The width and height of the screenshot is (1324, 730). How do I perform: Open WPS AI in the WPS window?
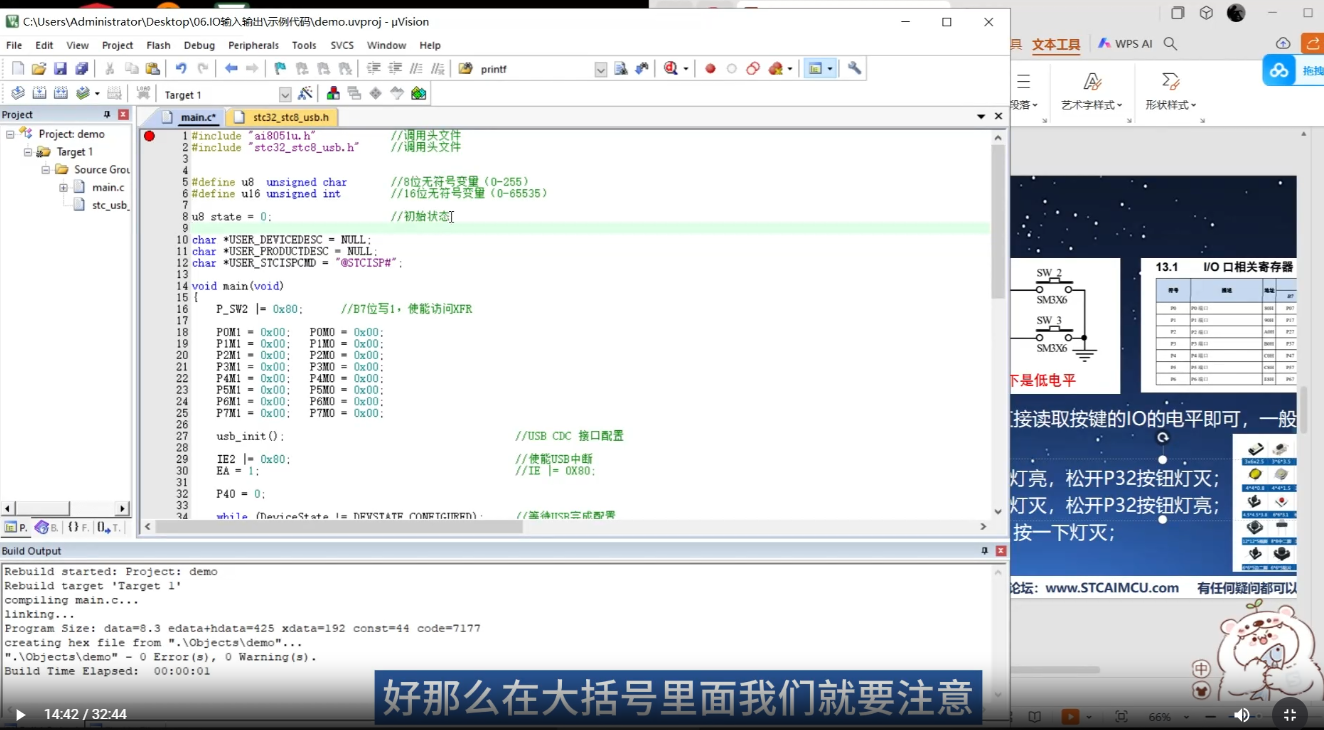coord(1126,44)
